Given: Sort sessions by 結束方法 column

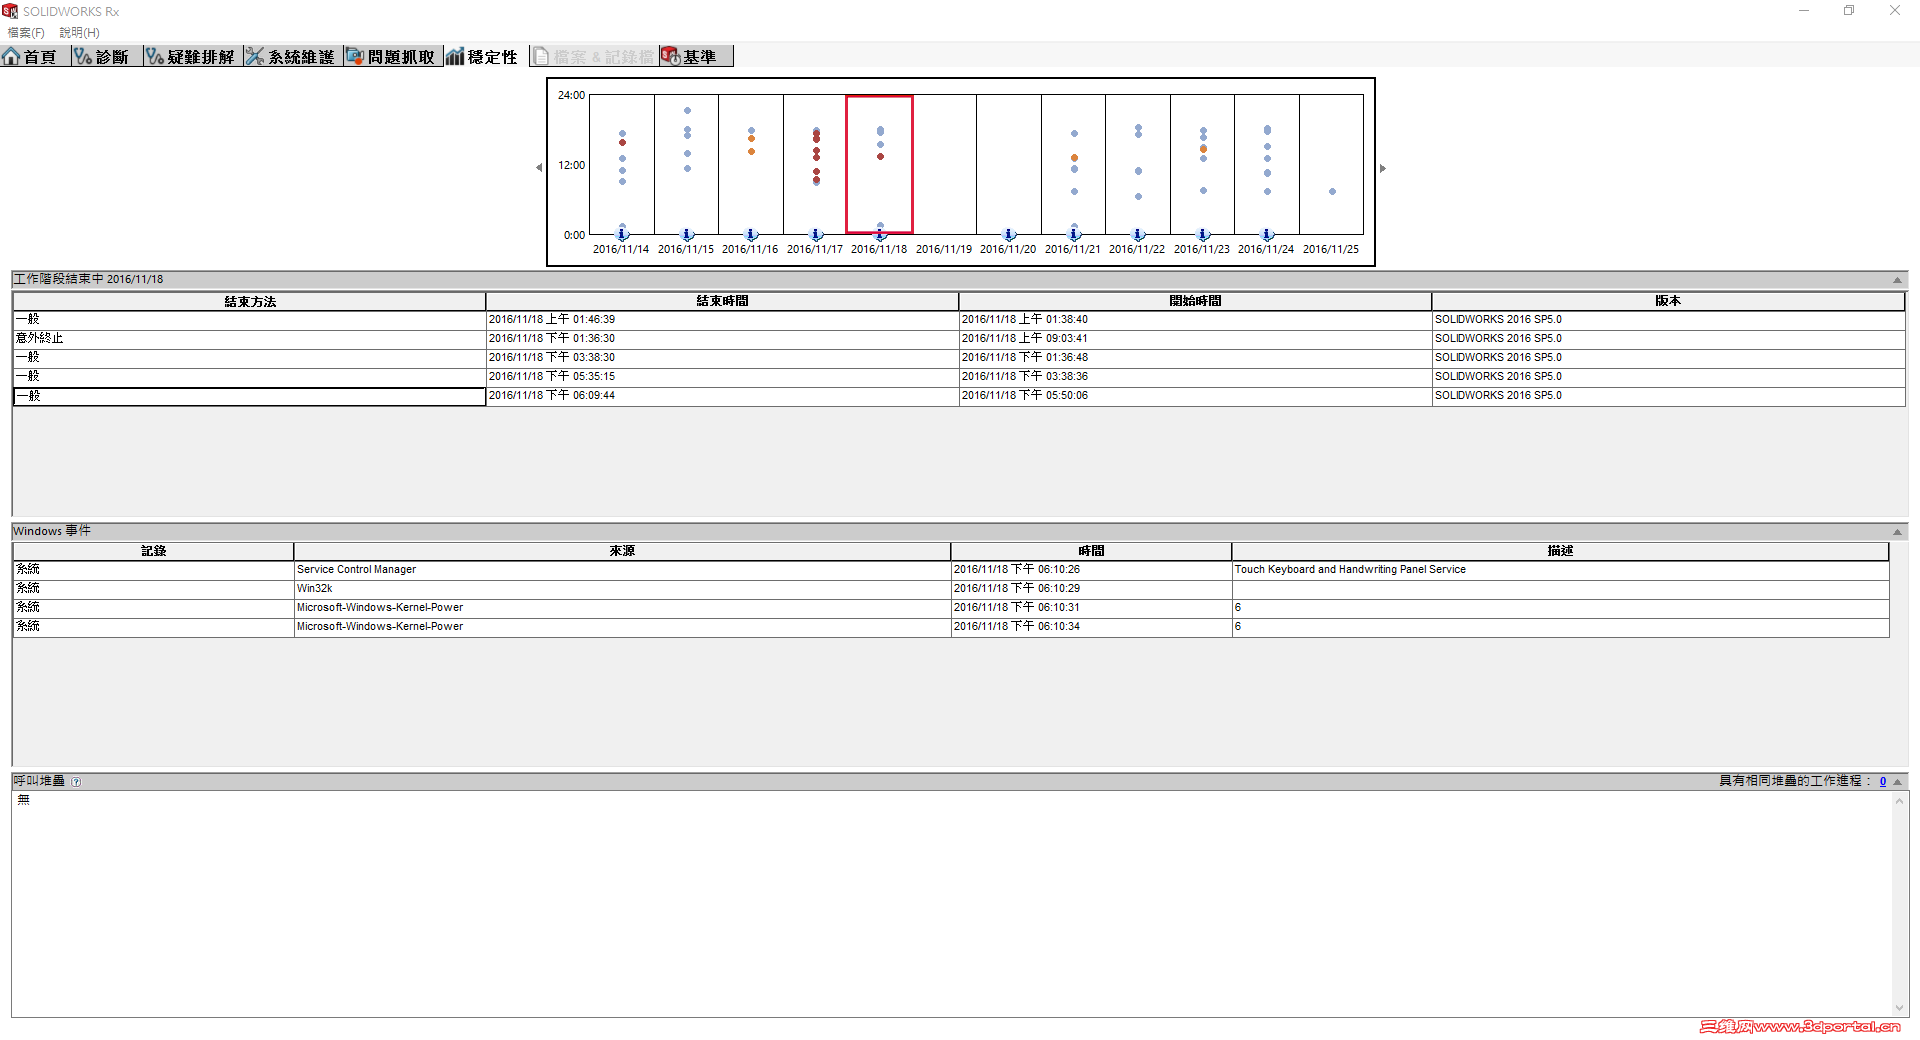Looking at the screenshot, I should click(x=249, y=301).
